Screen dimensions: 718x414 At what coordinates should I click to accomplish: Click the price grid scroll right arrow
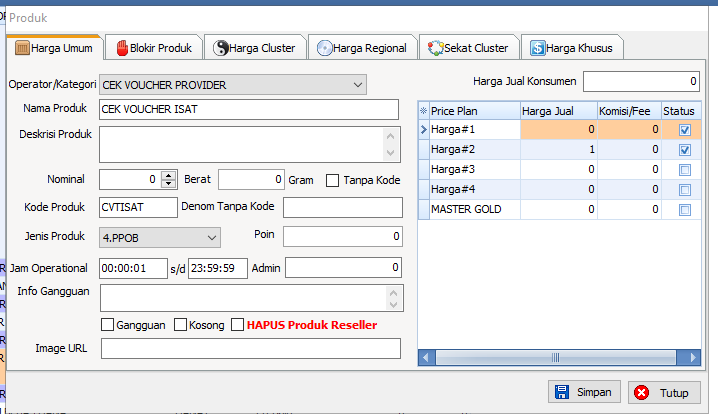(692, 357)
